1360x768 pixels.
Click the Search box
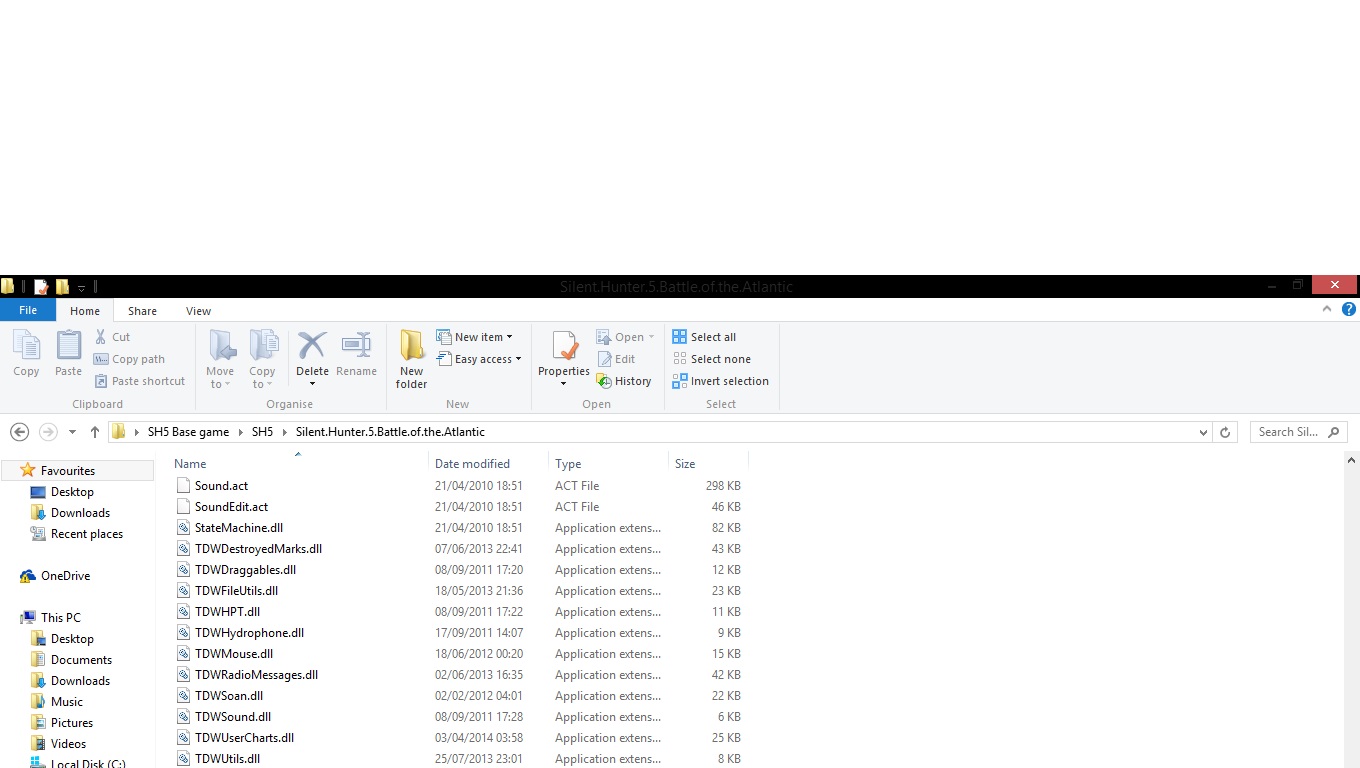click(1298, 432)
